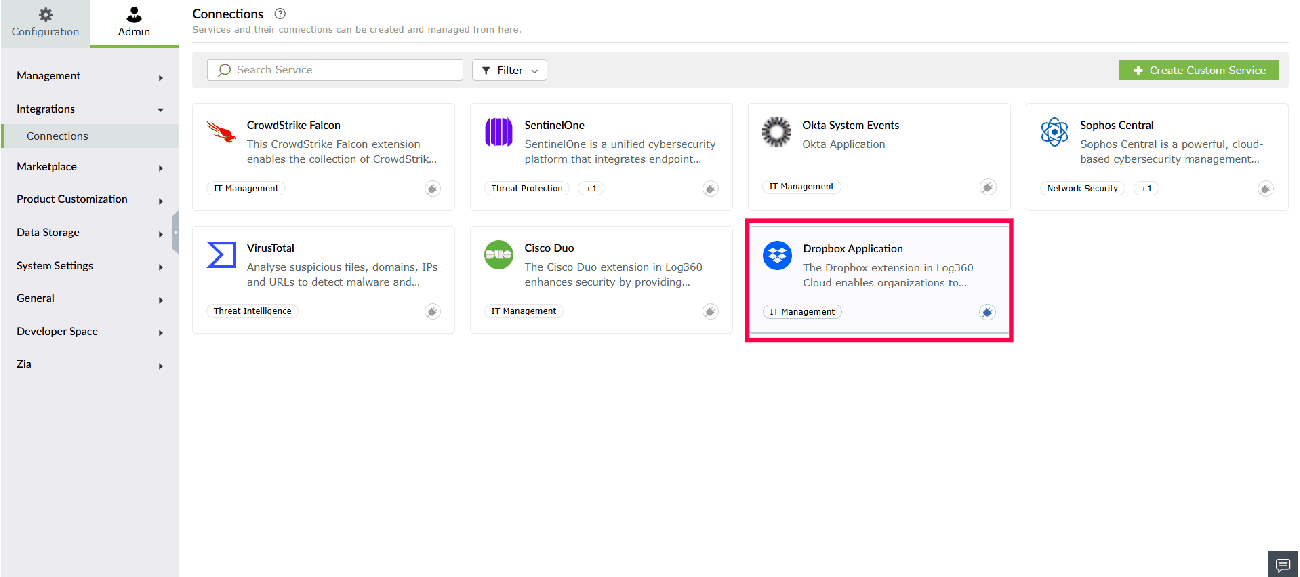The width and height of the screenshot is (1300, 577).
Task: Click Network Security tag on Sophos card
Action: 1083,188
